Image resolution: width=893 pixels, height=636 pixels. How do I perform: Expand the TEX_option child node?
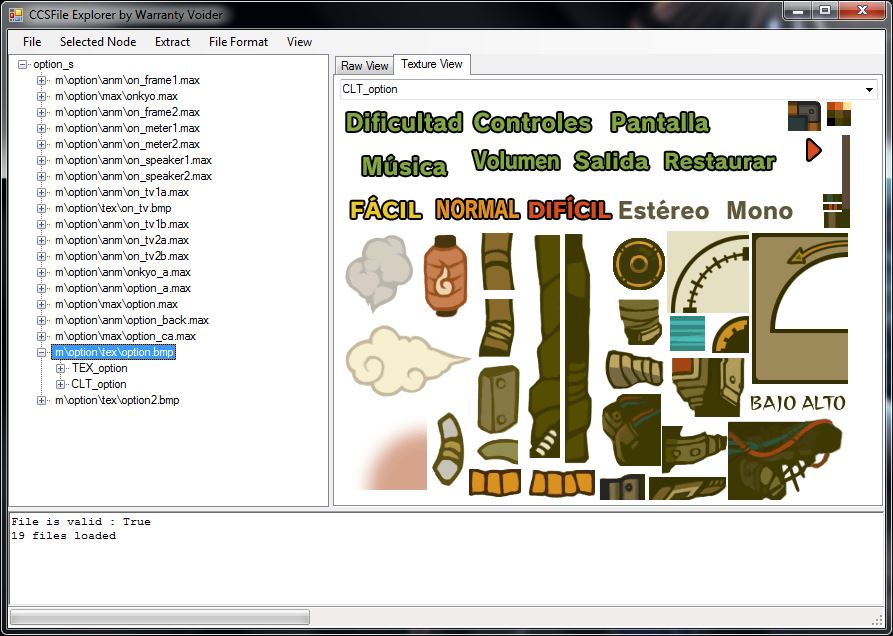point(60,368)
